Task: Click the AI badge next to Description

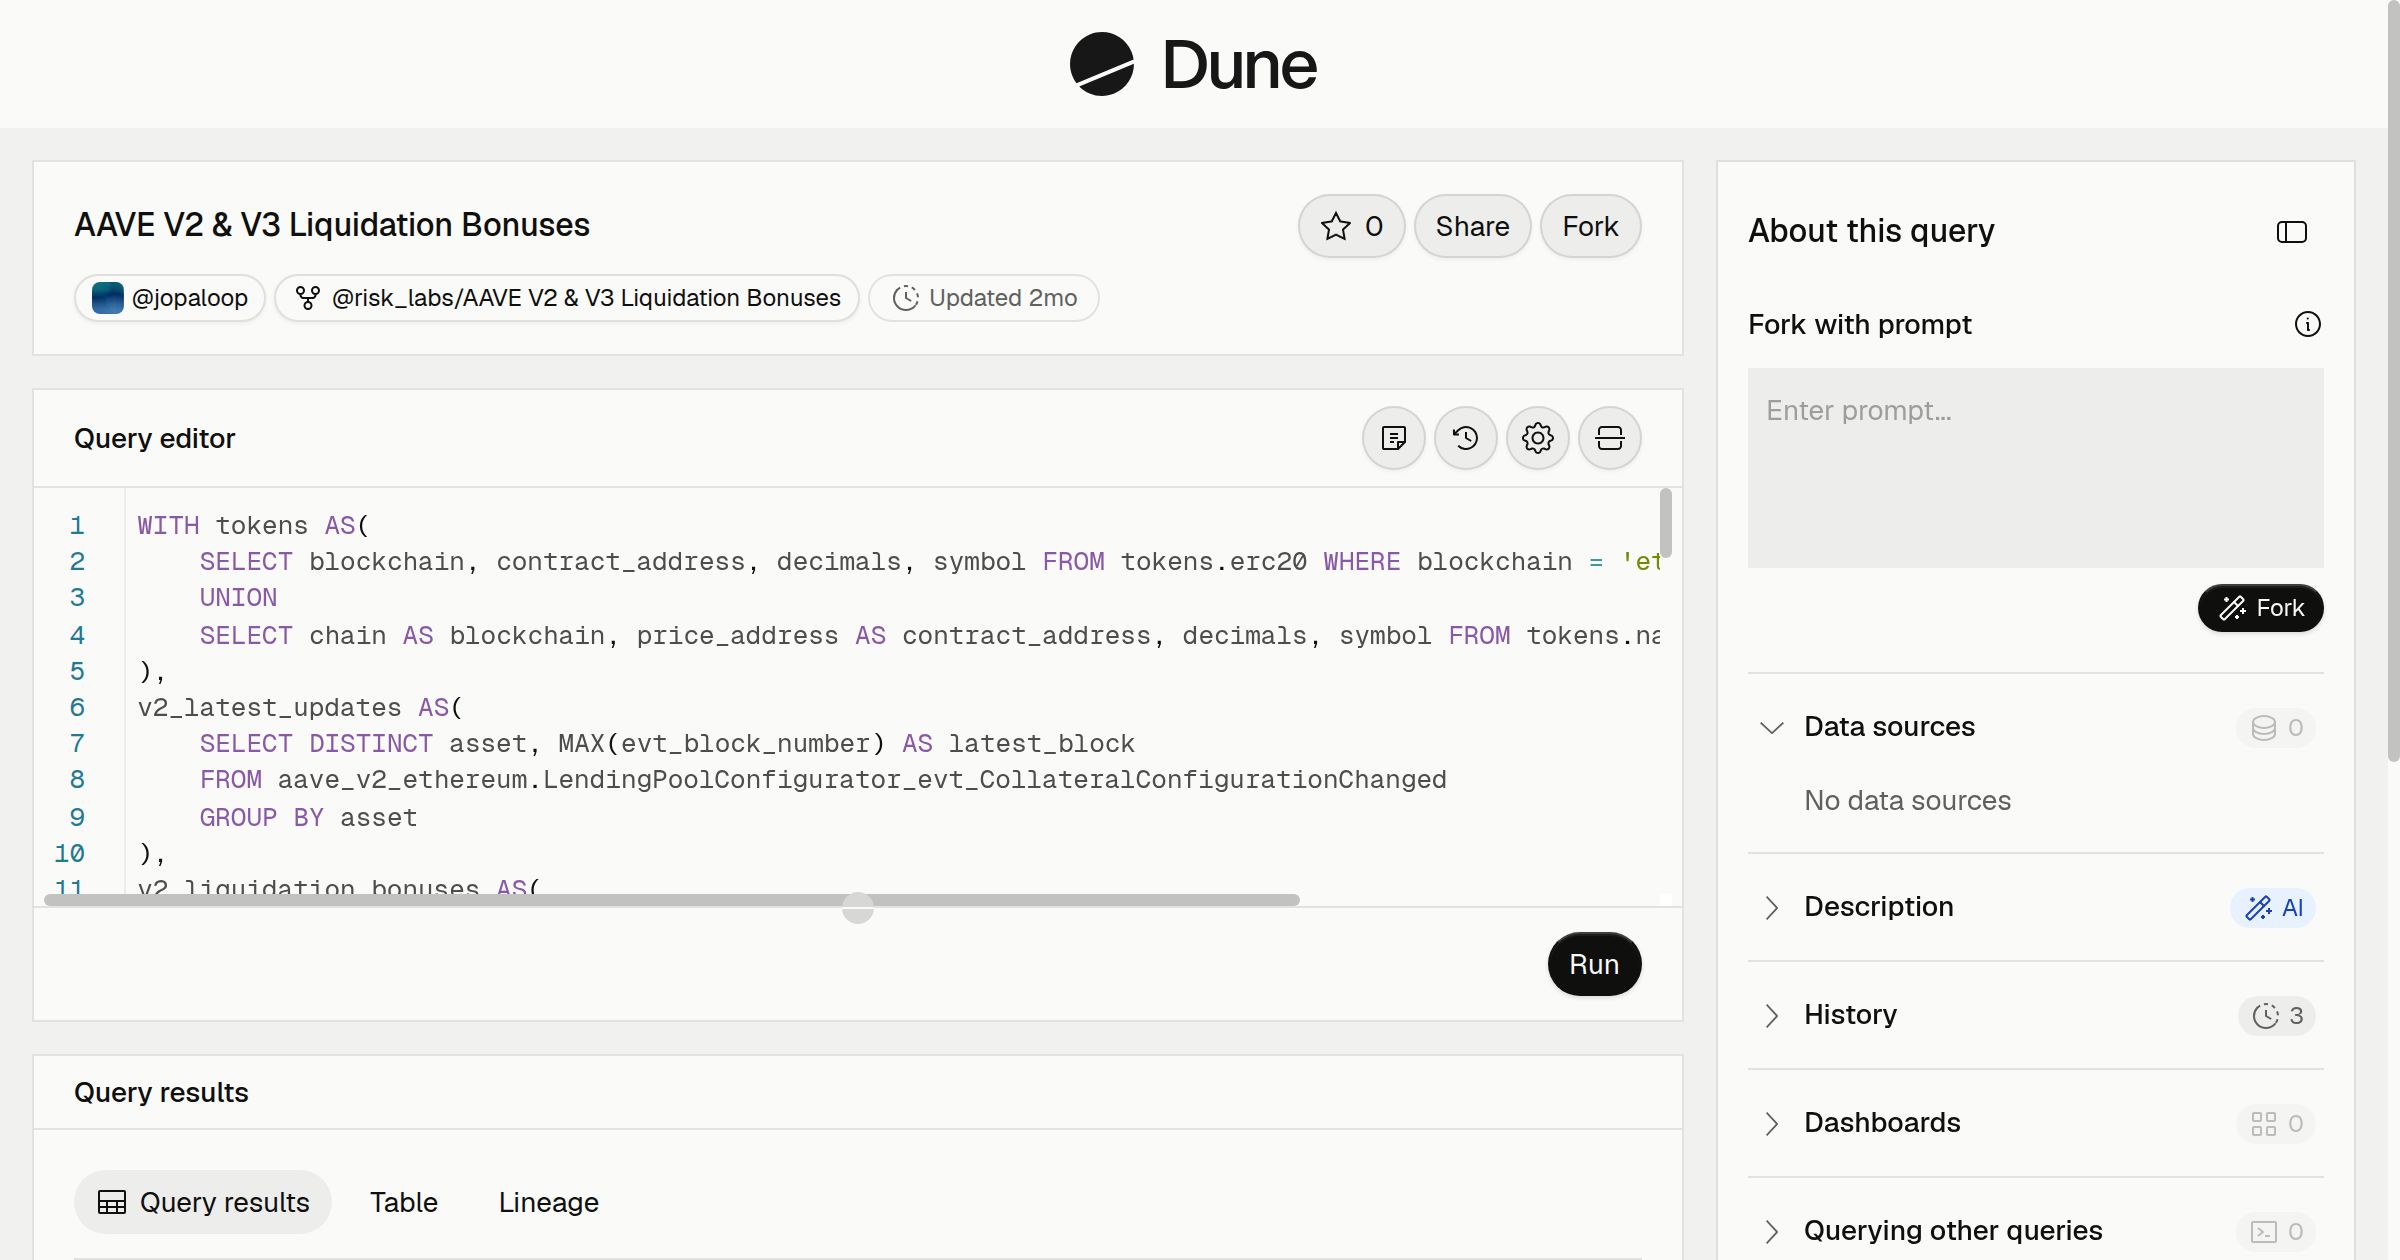Action: (x=2273, y=907)
